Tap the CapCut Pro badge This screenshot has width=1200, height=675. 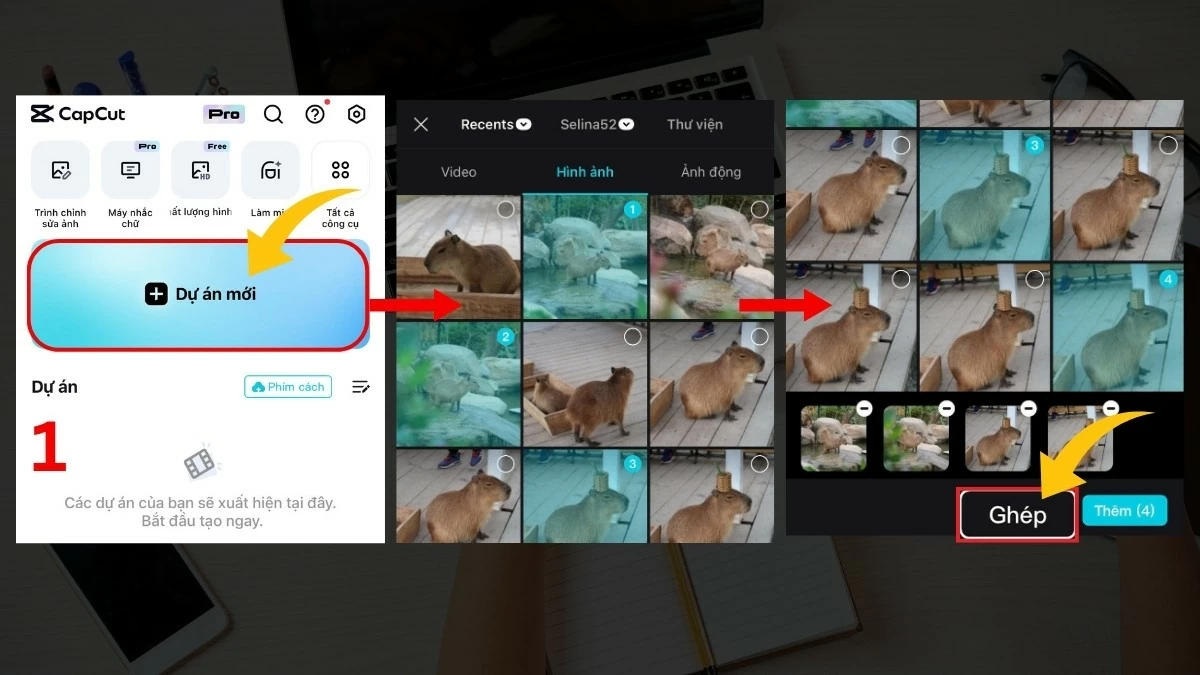224,114
